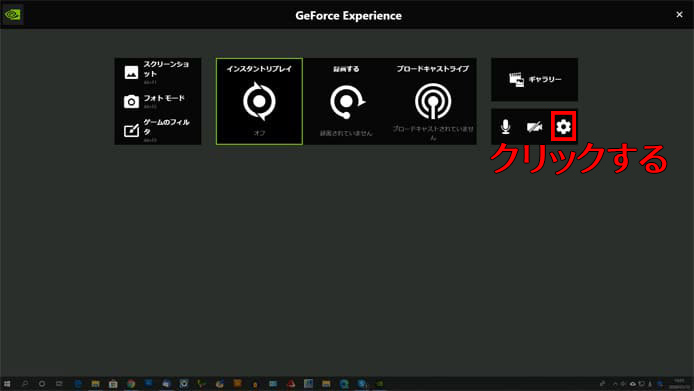Open the ギャラリー gallery button
Screen dimensions: 694x391
tap(534, 79)
